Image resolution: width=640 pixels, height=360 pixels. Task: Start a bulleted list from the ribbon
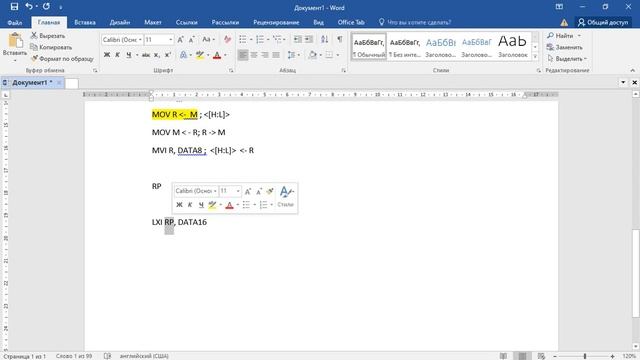point(243,40)
